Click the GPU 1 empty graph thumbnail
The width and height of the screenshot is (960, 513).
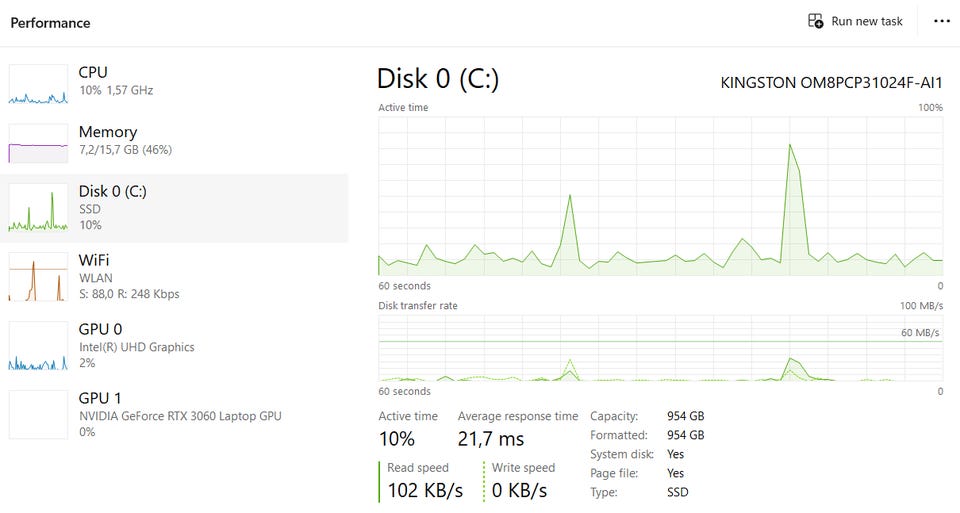point(38,414)
